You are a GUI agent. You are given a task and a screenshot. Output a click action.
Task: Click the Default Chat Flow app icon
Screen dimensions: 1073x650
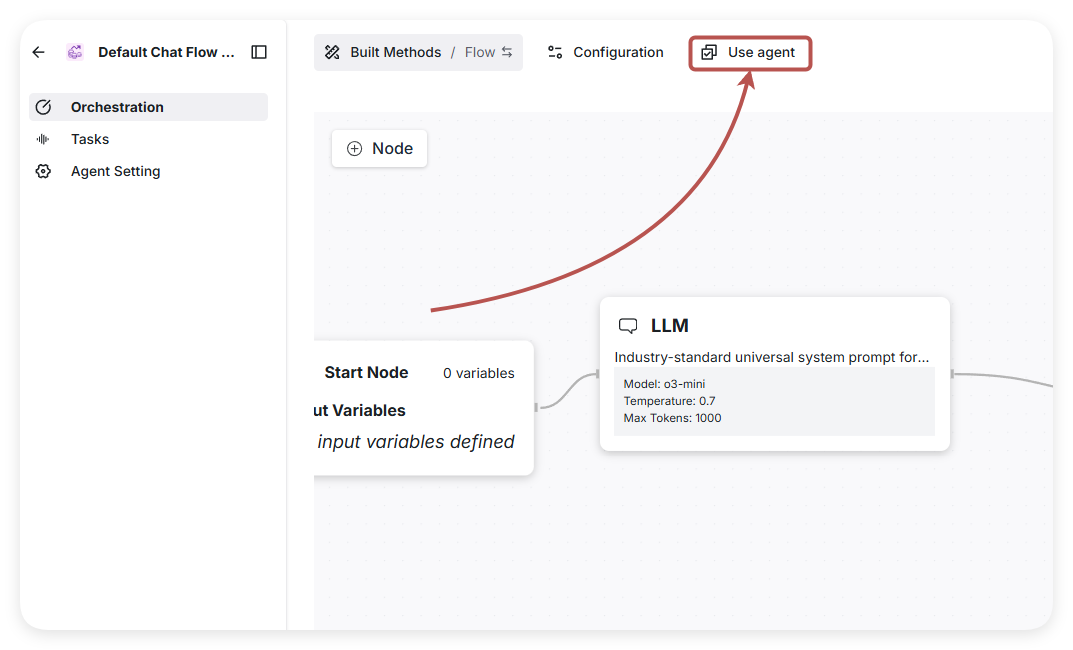pos(75,52)
